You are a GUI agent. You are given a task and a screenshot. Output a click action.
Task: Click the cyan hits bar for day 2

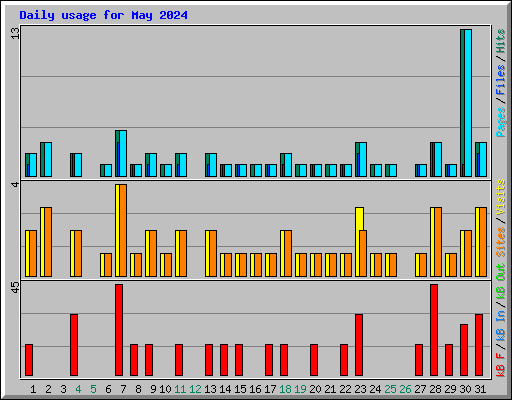[x=48, y=159]
